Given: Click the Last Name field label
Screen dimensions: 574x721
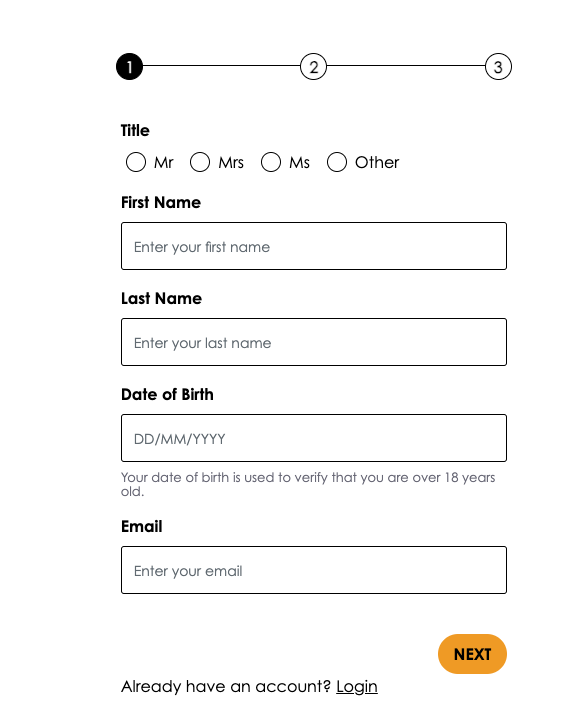Looking at the screenshot, I should (161, 299).
